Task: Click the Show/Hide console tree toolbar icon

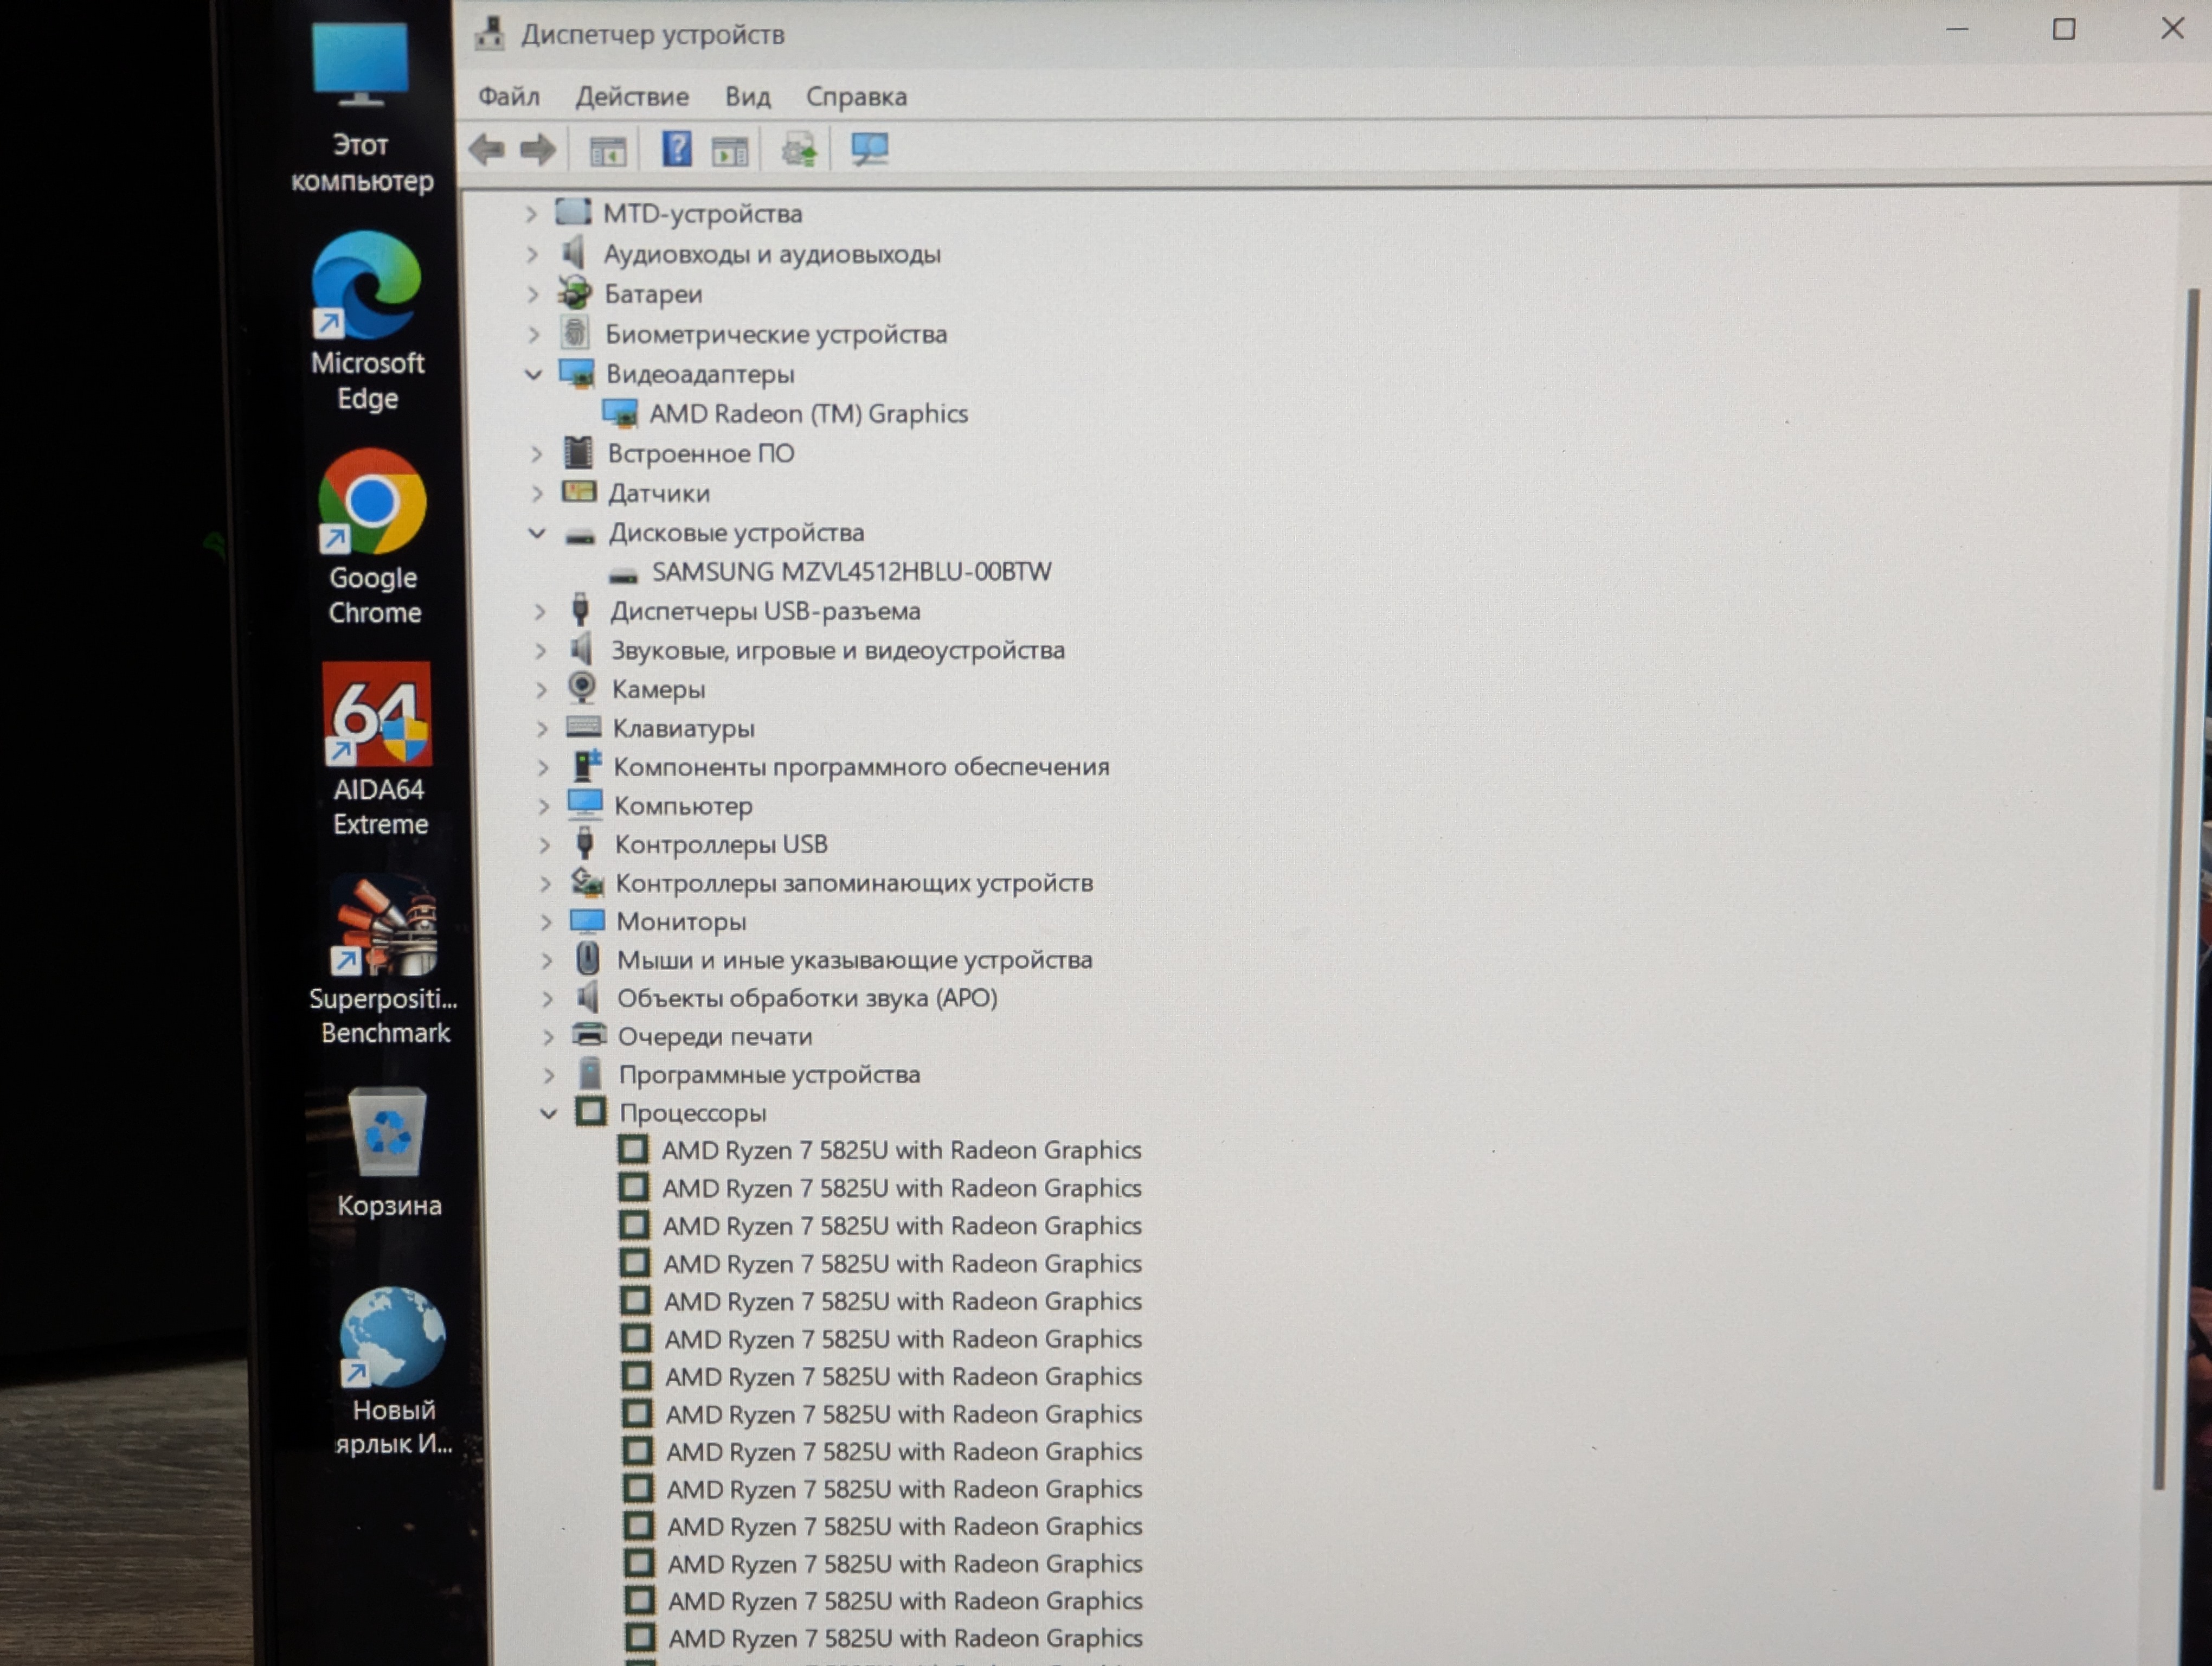Action: point(608,152)
